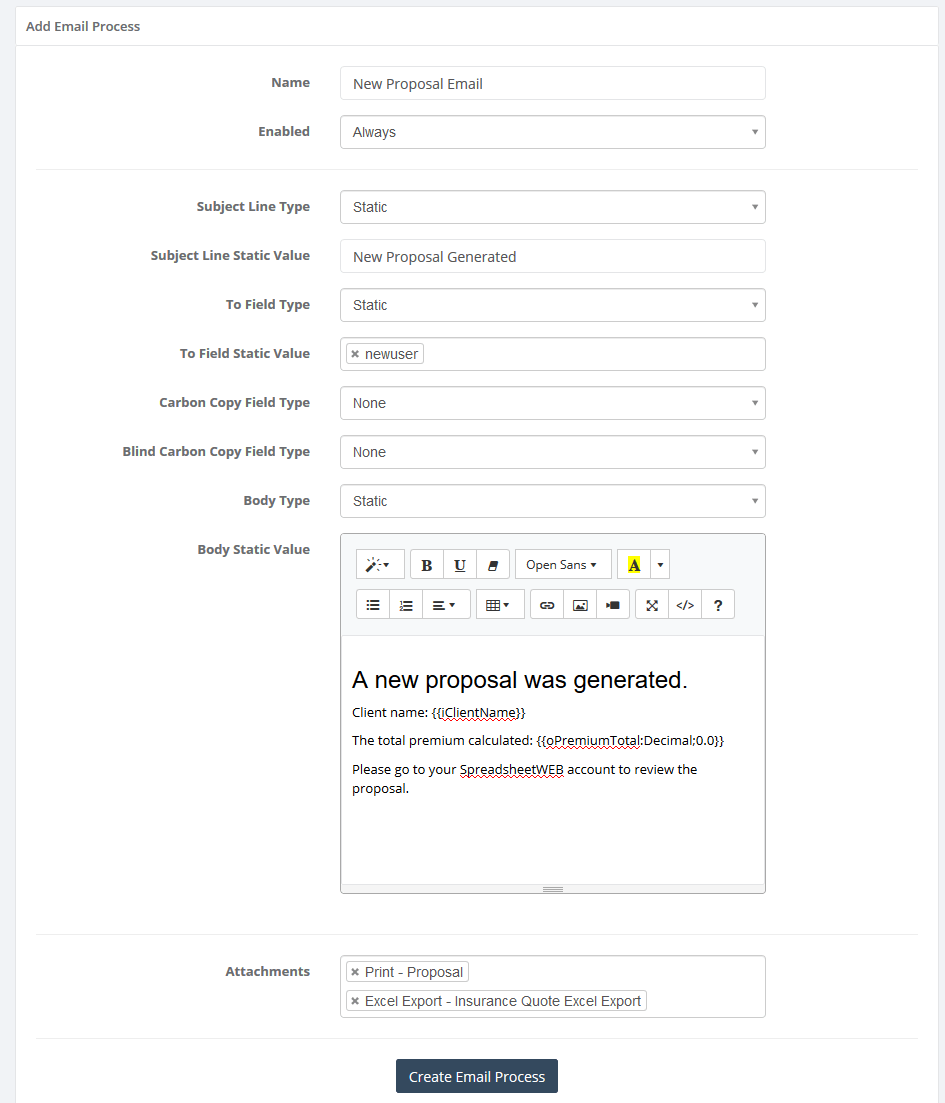Toggle underline formatting in the body editor
This screenshot has width=945, height=1103.
pyautogui.click(x=459, y=564)
